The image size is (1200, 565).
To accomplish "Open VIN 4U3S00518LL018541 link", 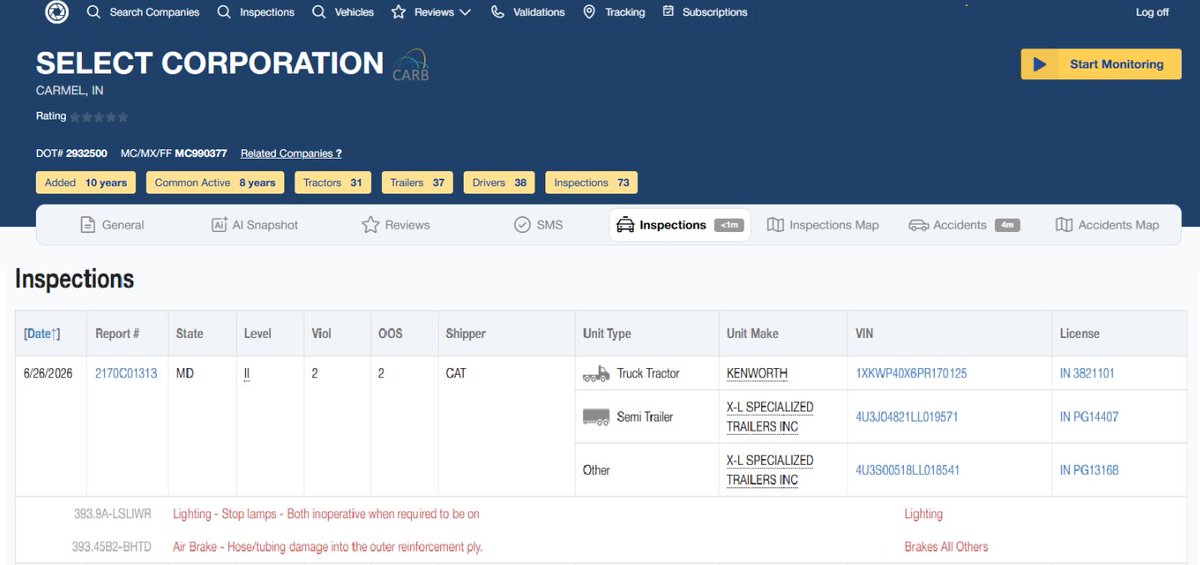I will point(908,470).
